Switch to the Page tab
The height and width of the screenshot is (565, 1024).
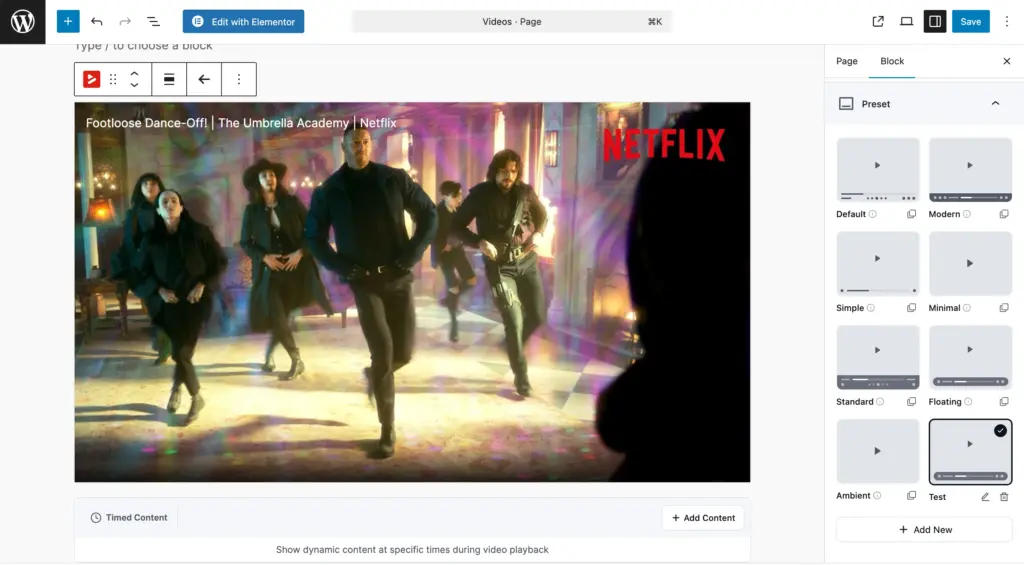(846, 61)
